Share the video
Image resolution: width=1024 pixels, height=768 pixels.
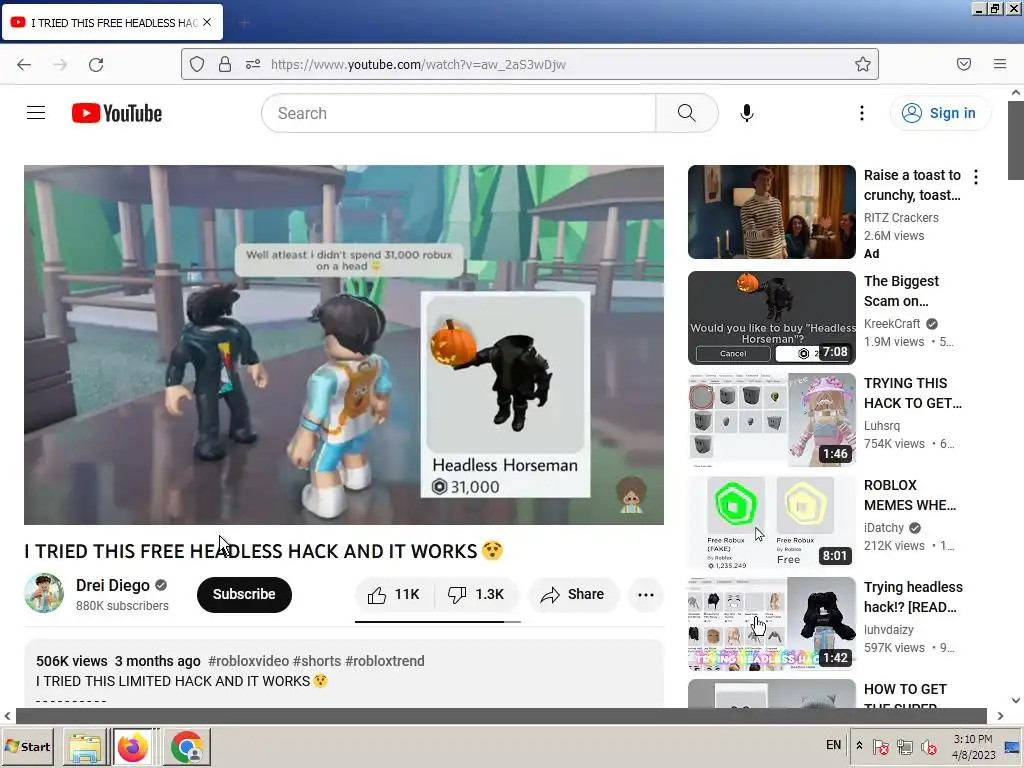click(573, 594)
